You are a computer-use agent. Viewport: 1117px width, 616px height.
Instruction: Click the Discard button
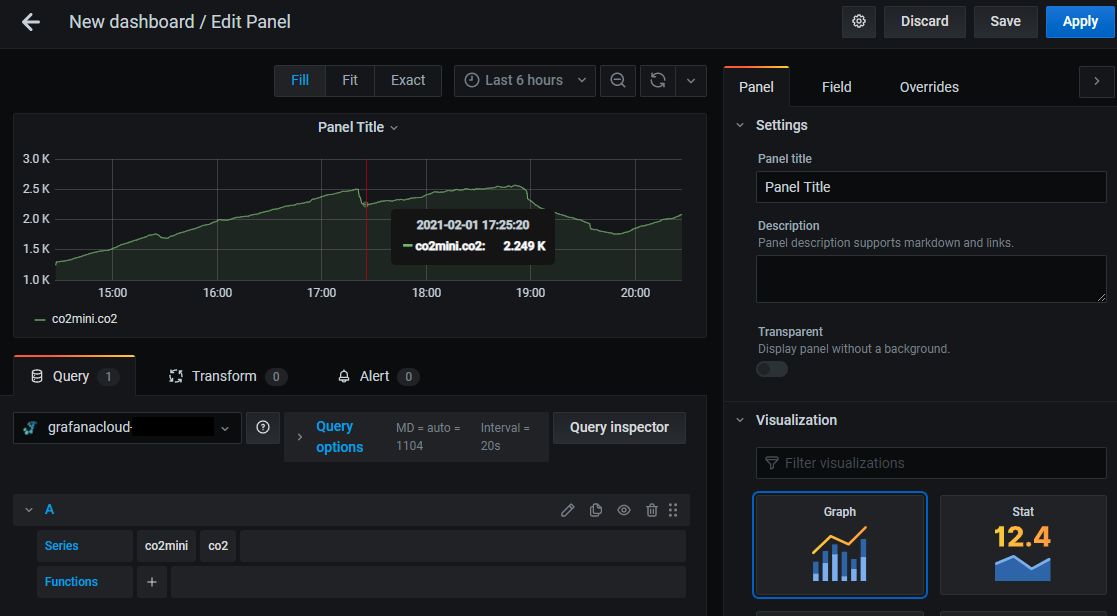tap(924, 21)
